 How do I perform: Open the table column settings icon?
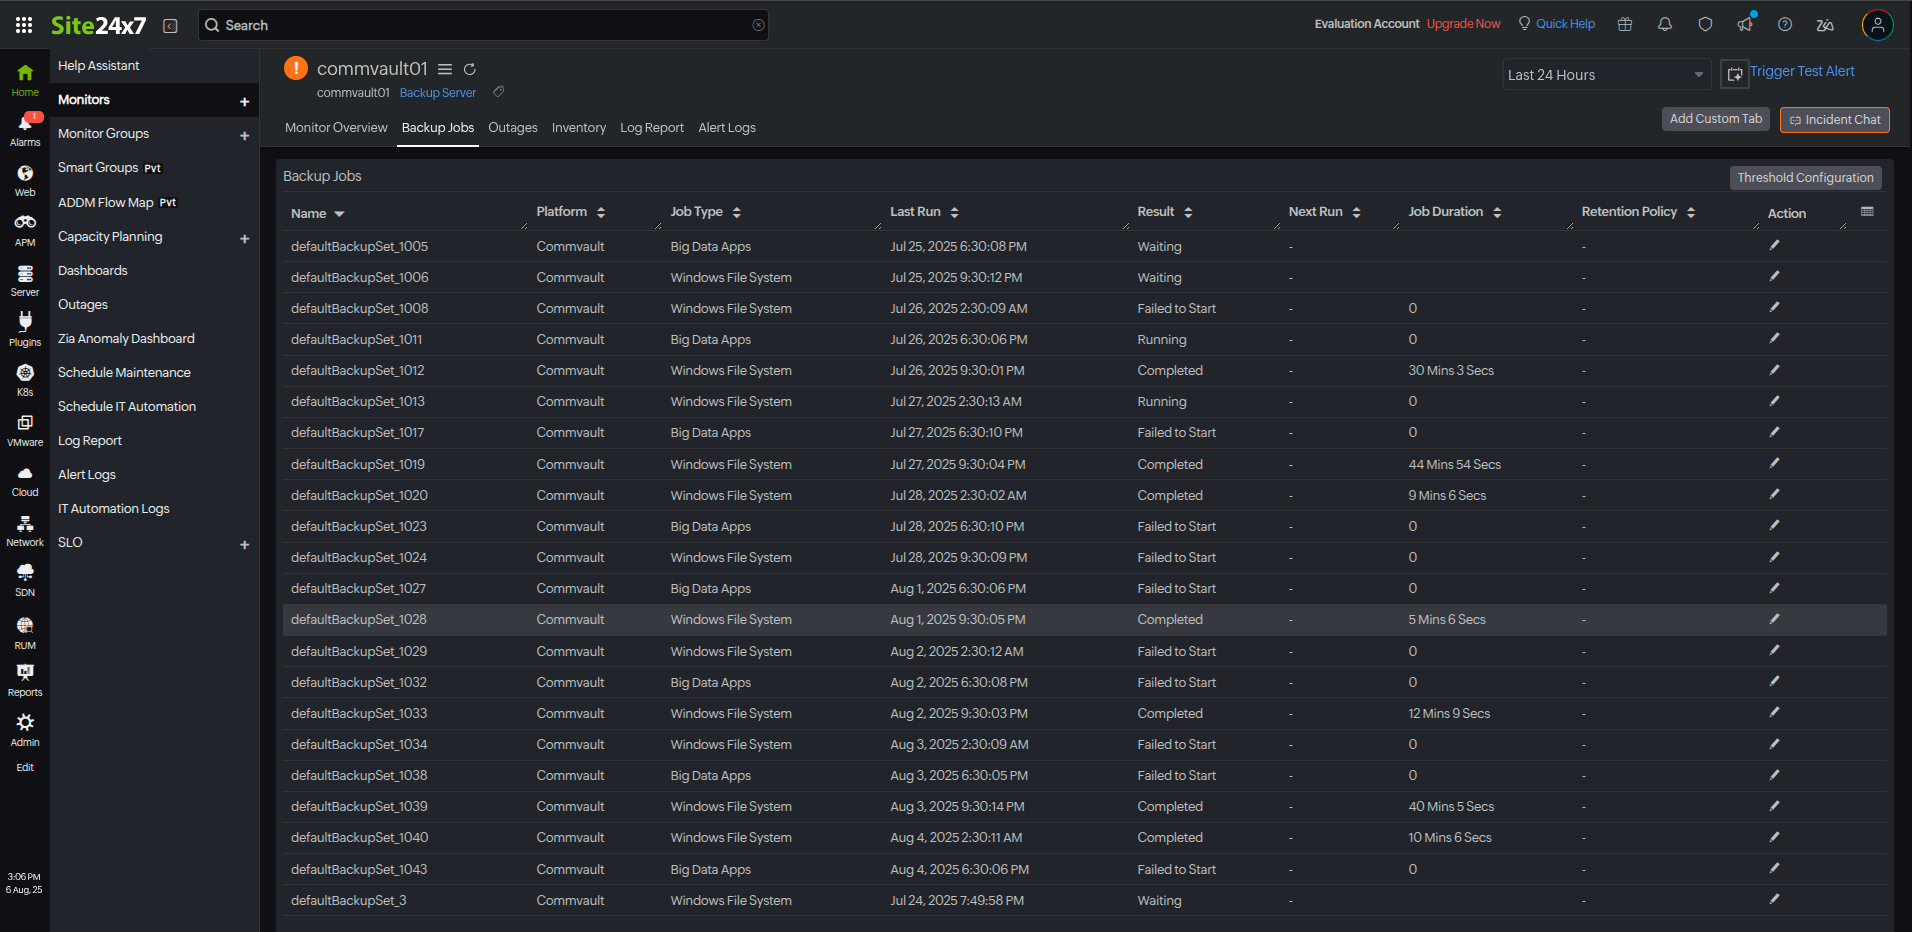pos(1866,212)
